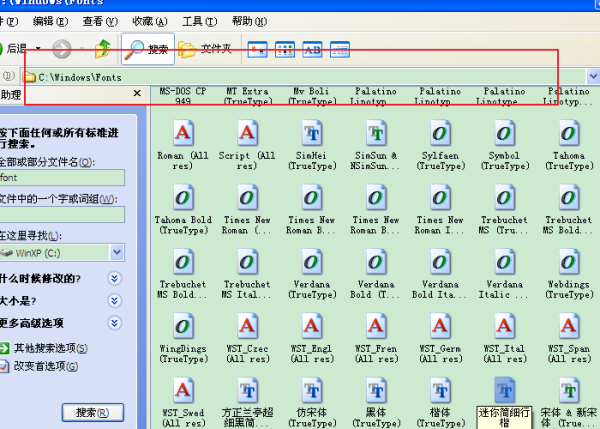The width and height of the screenshot is (600, 429).
Task: Click the word or phrase field
Action: point(62,214)
